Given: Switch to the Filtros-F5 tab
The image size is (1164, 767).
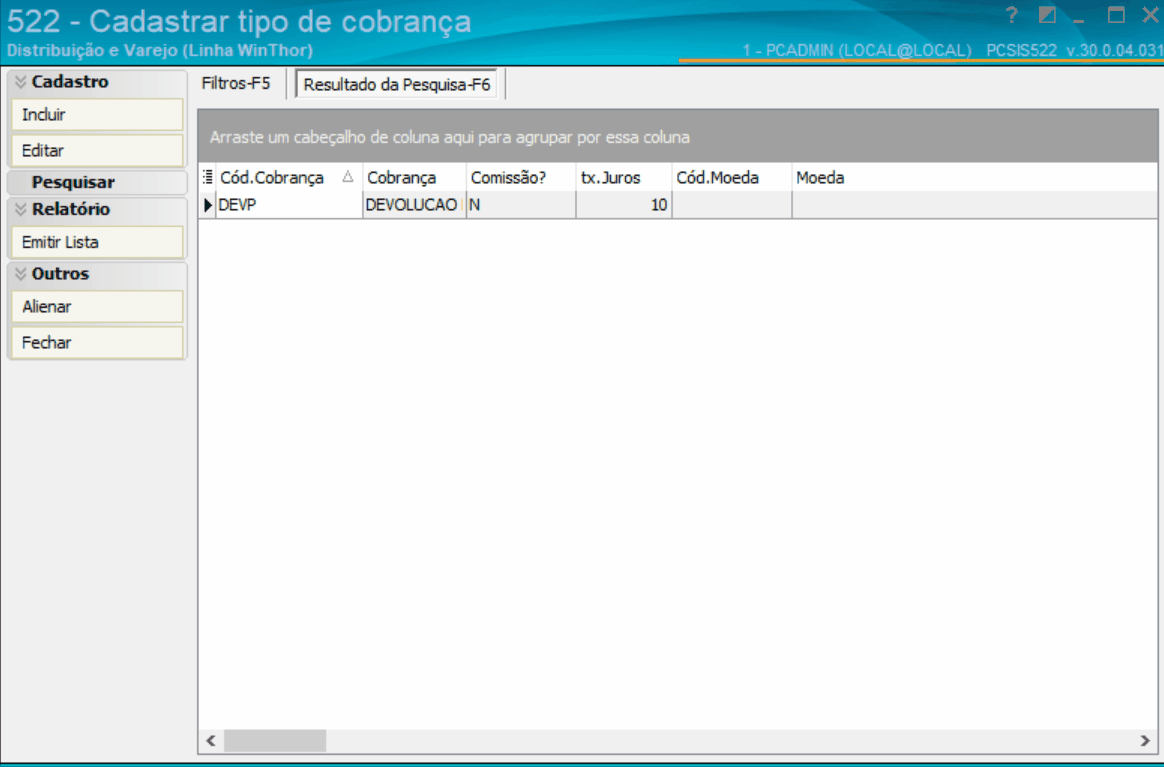Looking at the screenshot, I should (236, 83).
